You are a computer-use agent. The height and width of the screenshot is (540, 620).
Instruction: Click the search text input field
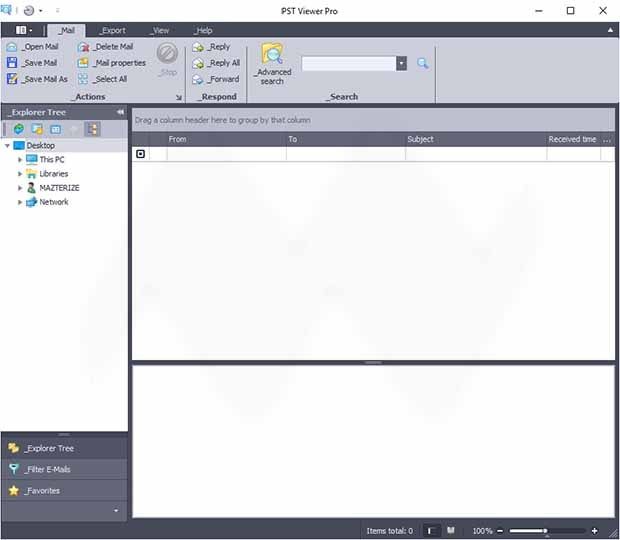coord(349,63)
